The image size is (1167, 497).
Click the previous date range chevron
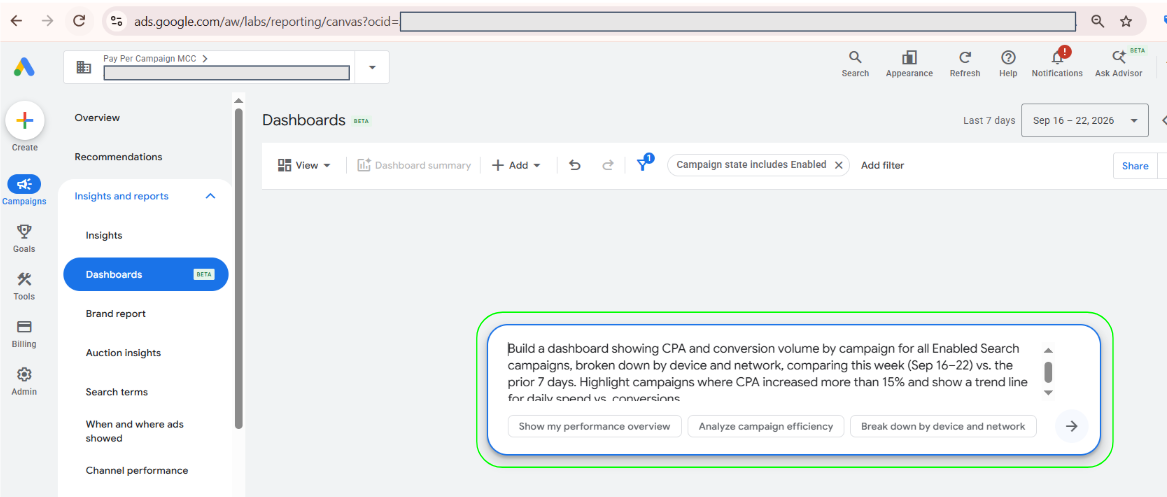1163,121
